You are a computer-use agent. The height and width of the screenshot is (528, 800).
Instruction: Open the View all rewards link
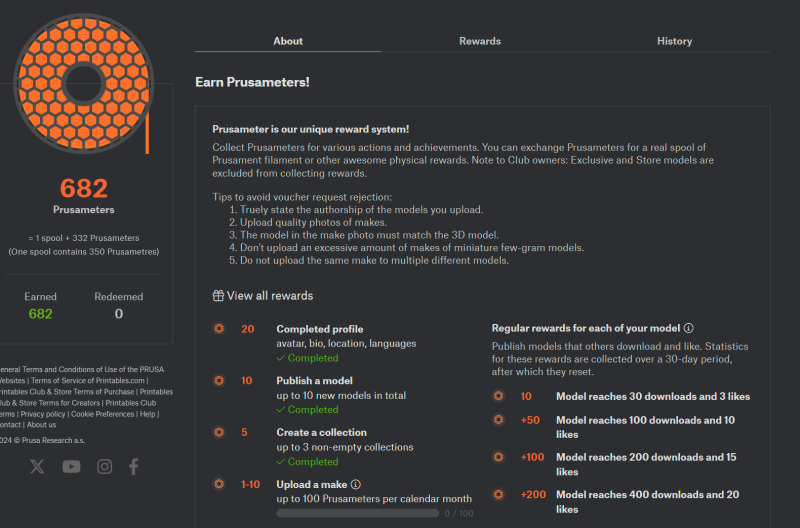[x=270, y=296]
